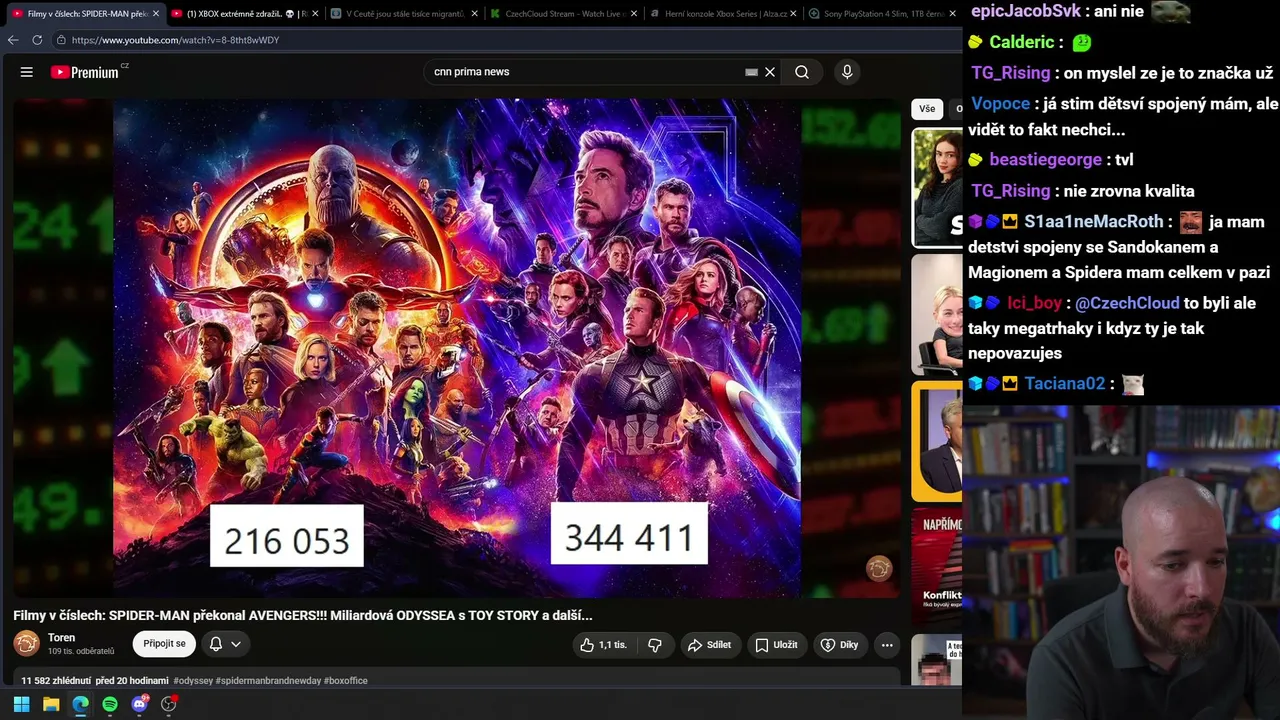
Task: Close the XBOX extrémně zdražil tab
Action: click(315, 14)
